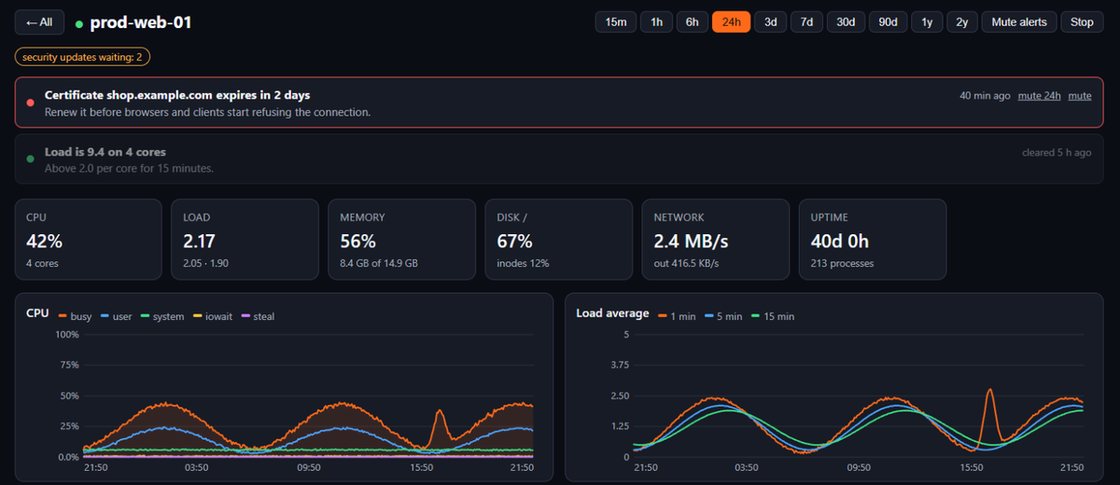The image size is (1120, 485).
Task: Toggle the iowait series in CPU legend
Action: click(213, 316)
